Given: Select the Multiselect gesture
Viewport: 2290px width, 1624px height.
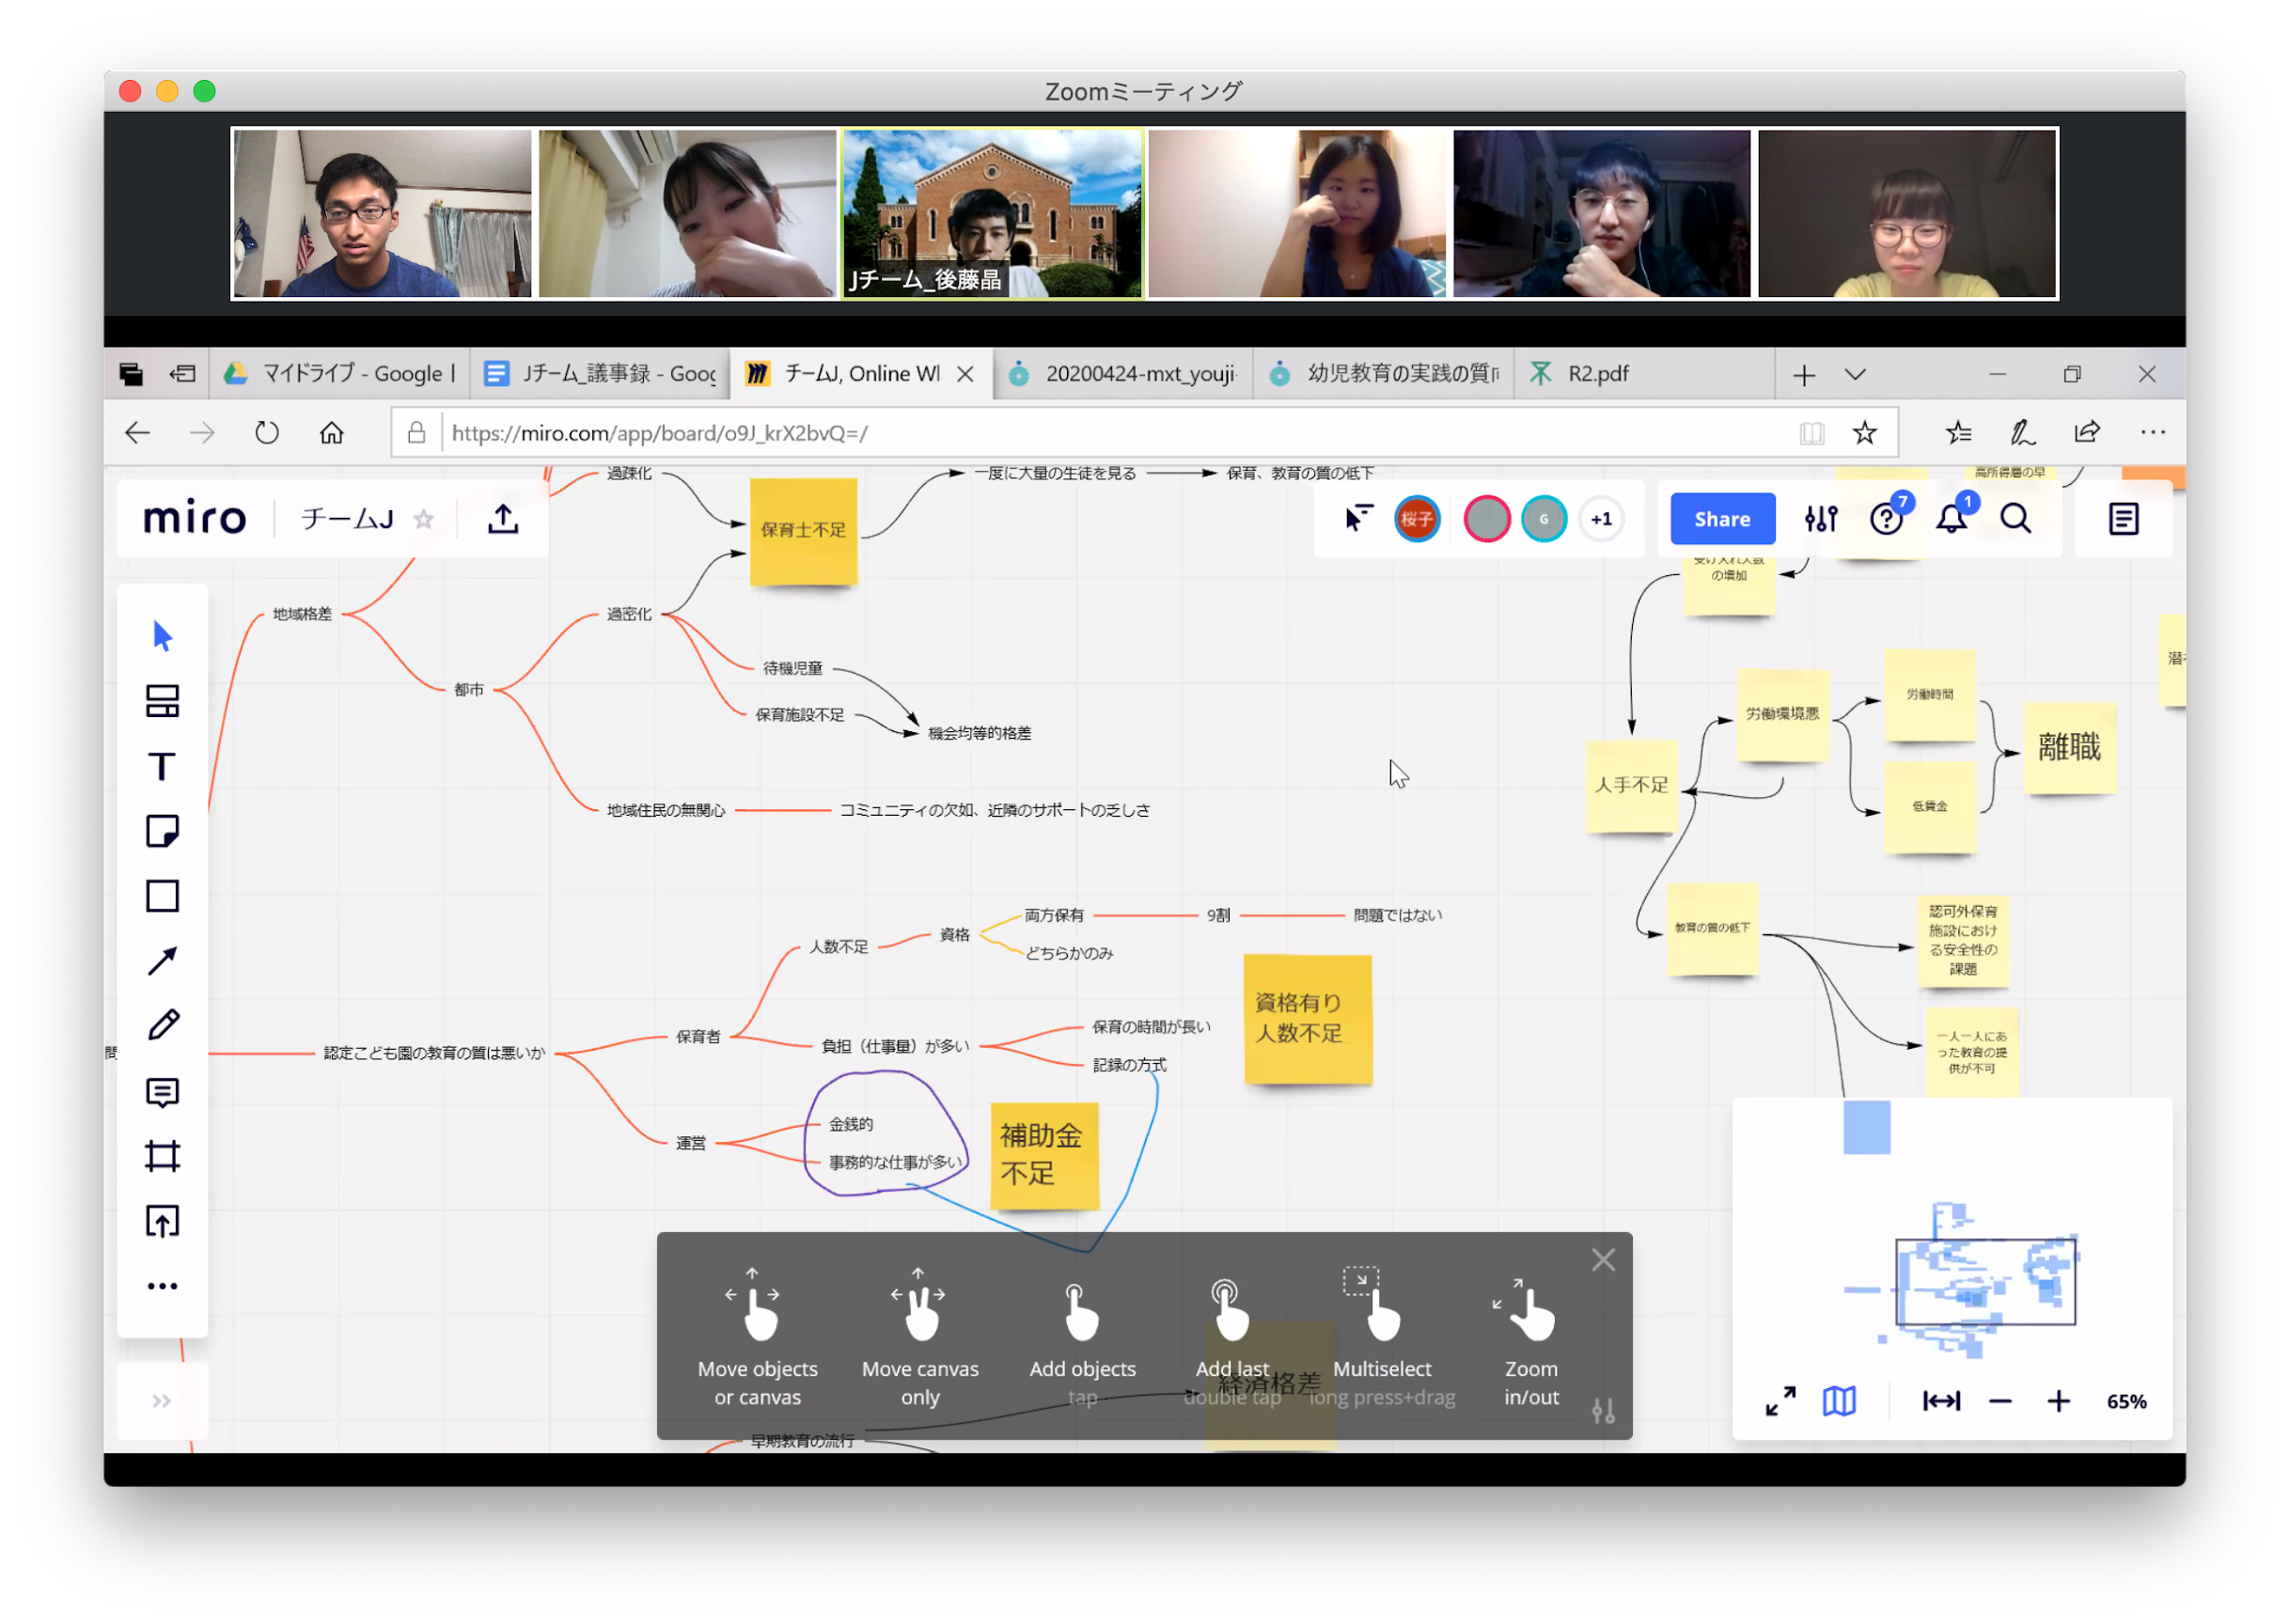Looking at the screenshot, I should coord(1382,1339).
